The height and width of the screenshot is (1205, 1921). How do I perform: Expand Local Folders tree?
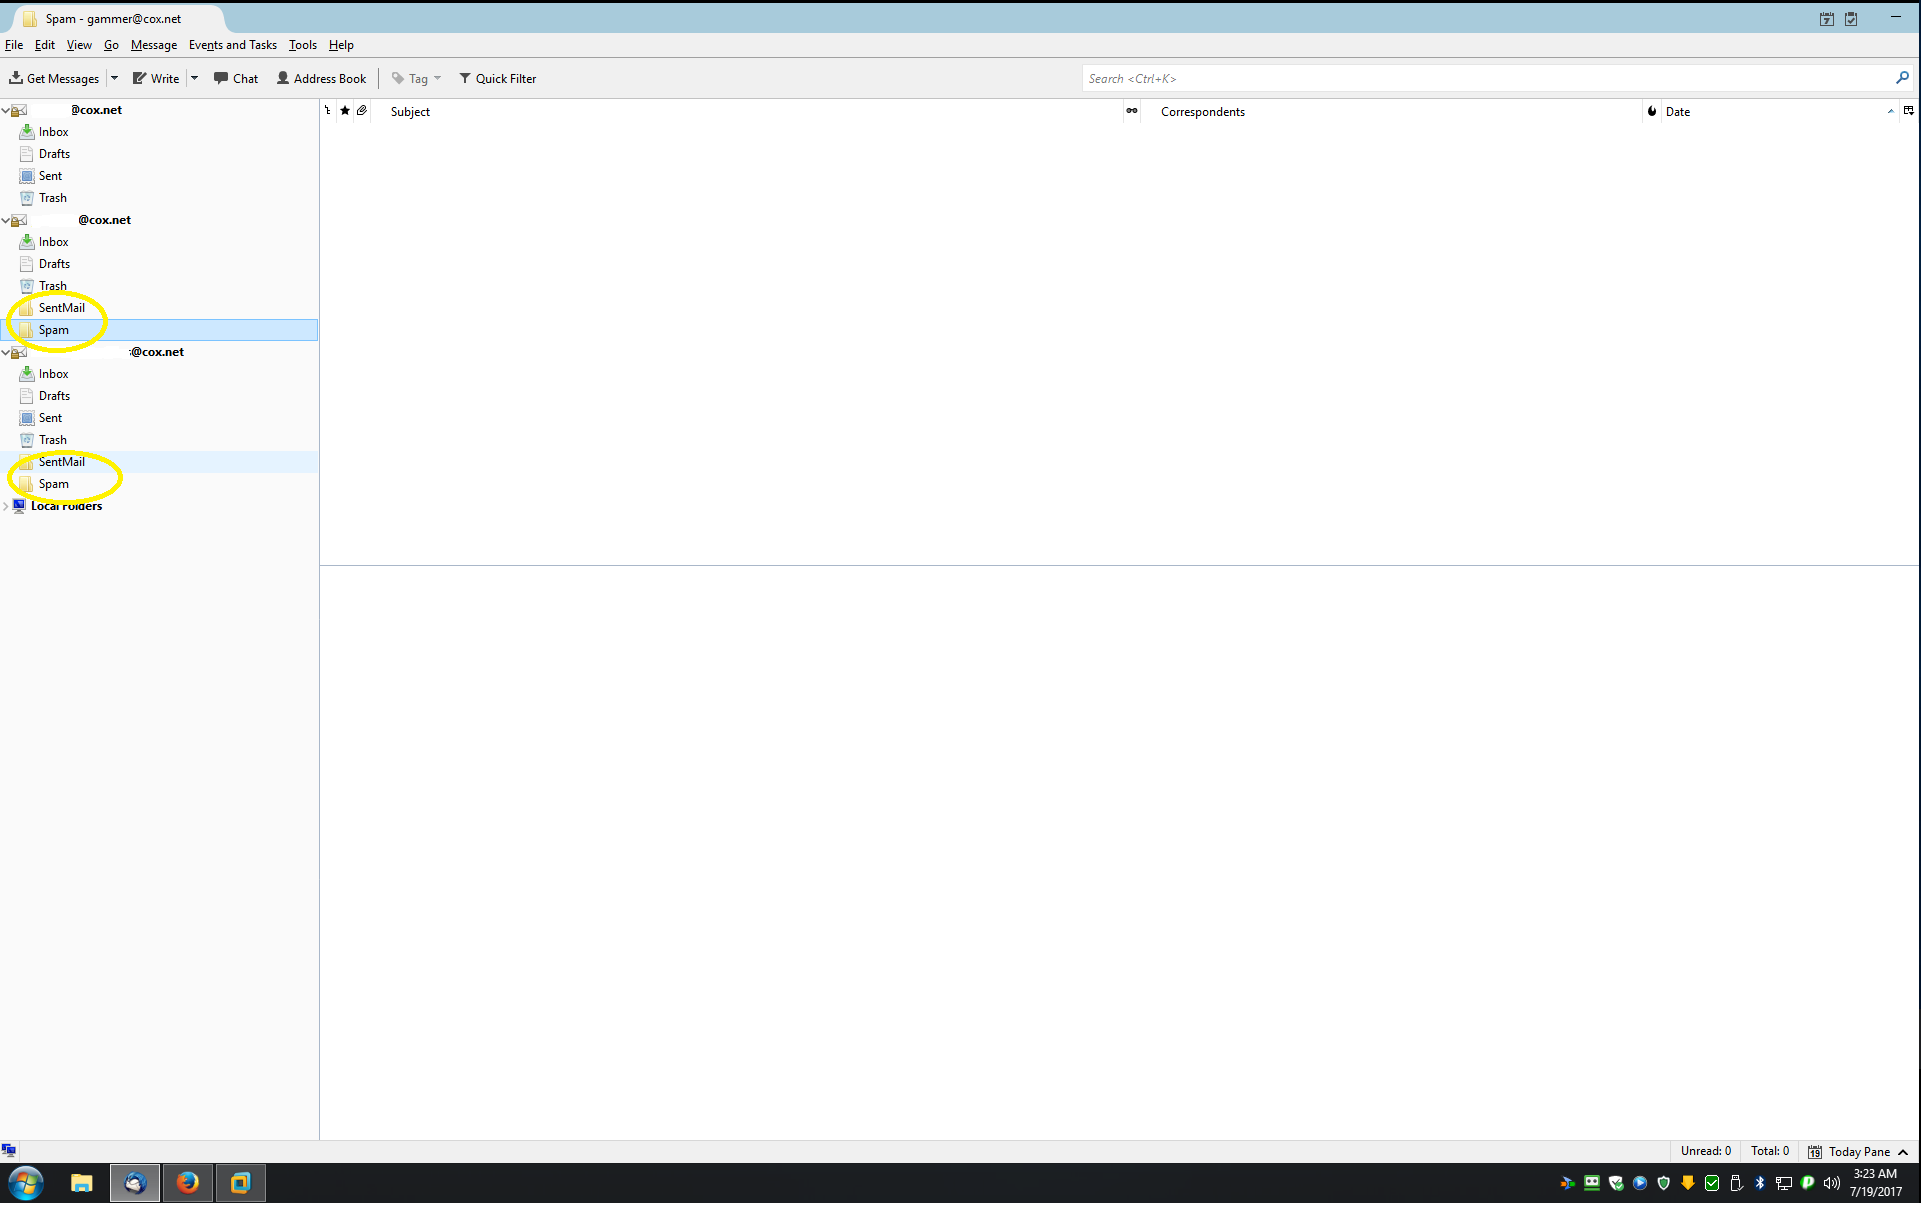tap(6, 506)
